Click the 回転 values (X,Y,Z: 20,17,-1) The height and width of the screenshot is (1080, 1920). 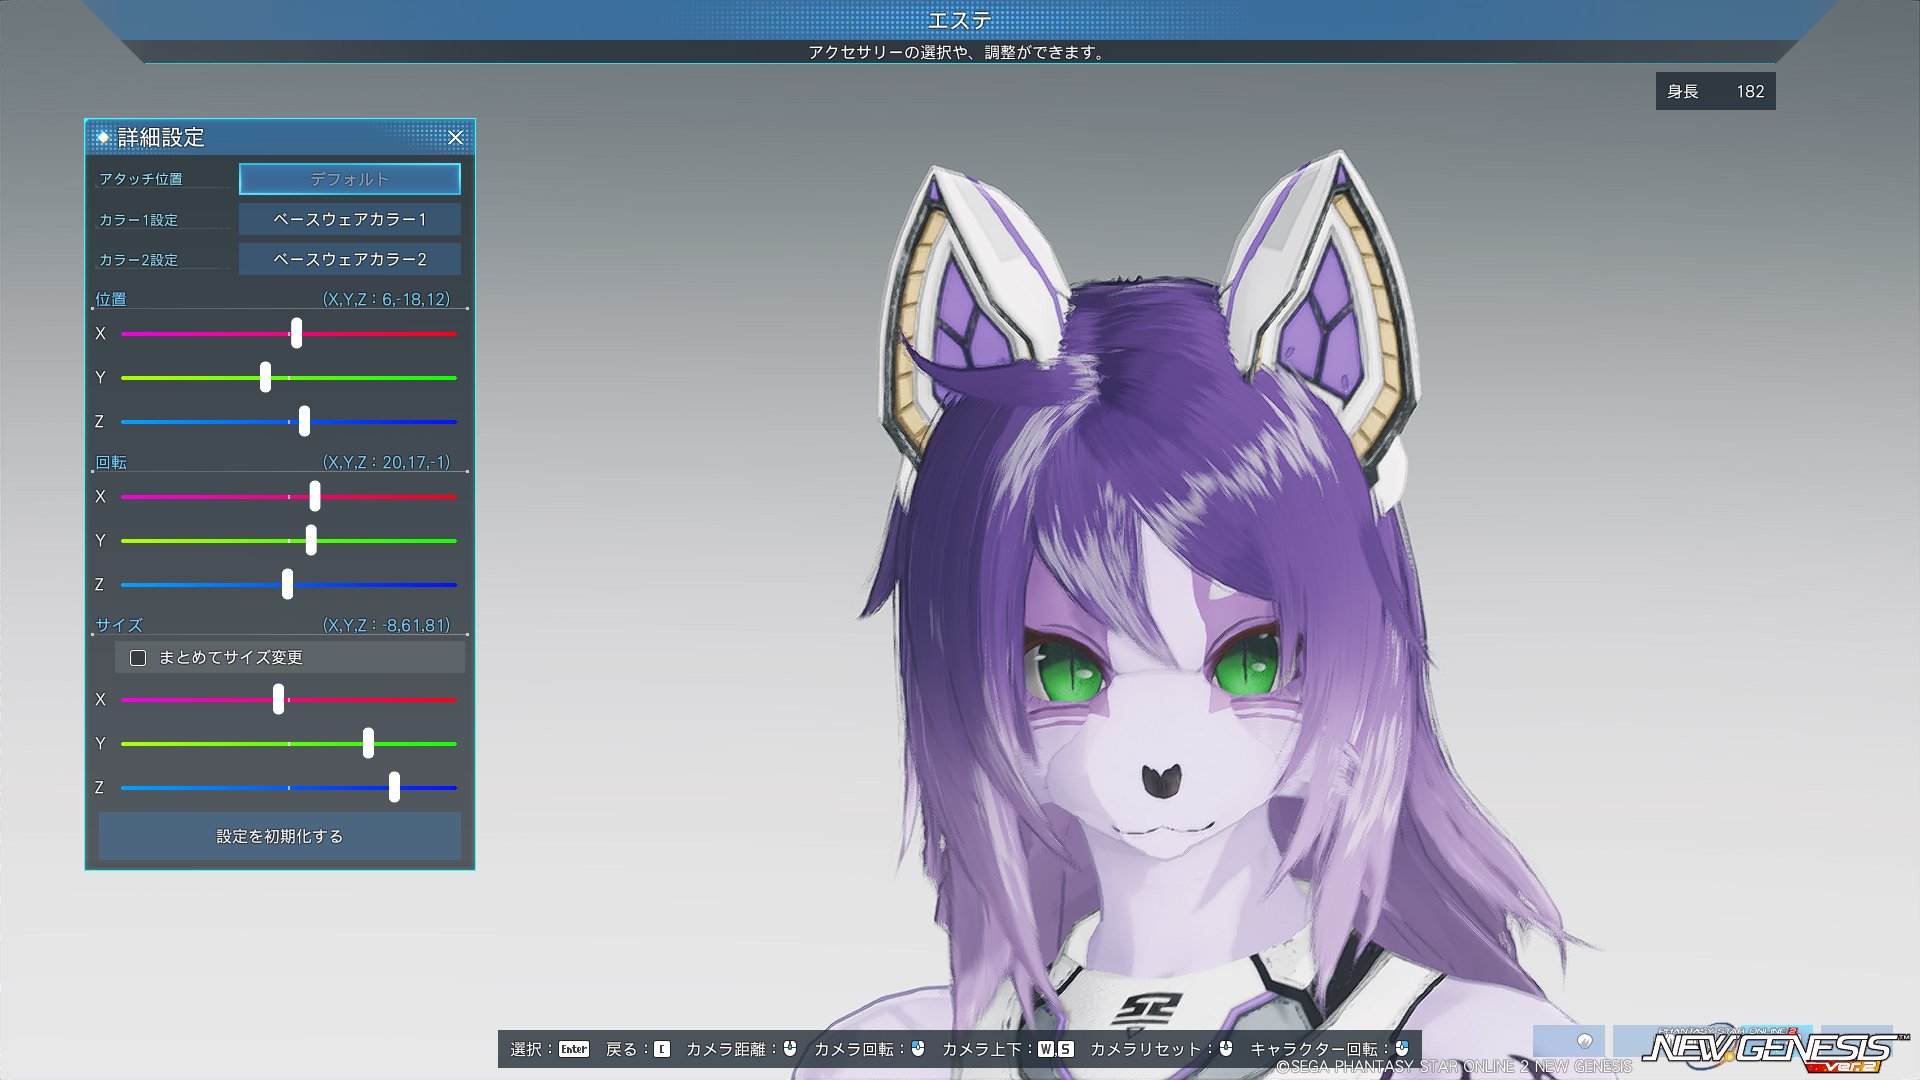[x=386, y=462]
